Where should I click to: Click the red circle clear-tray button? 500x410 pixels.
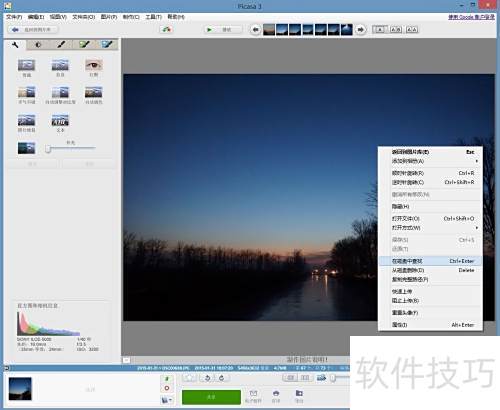[x=167, y=388]
